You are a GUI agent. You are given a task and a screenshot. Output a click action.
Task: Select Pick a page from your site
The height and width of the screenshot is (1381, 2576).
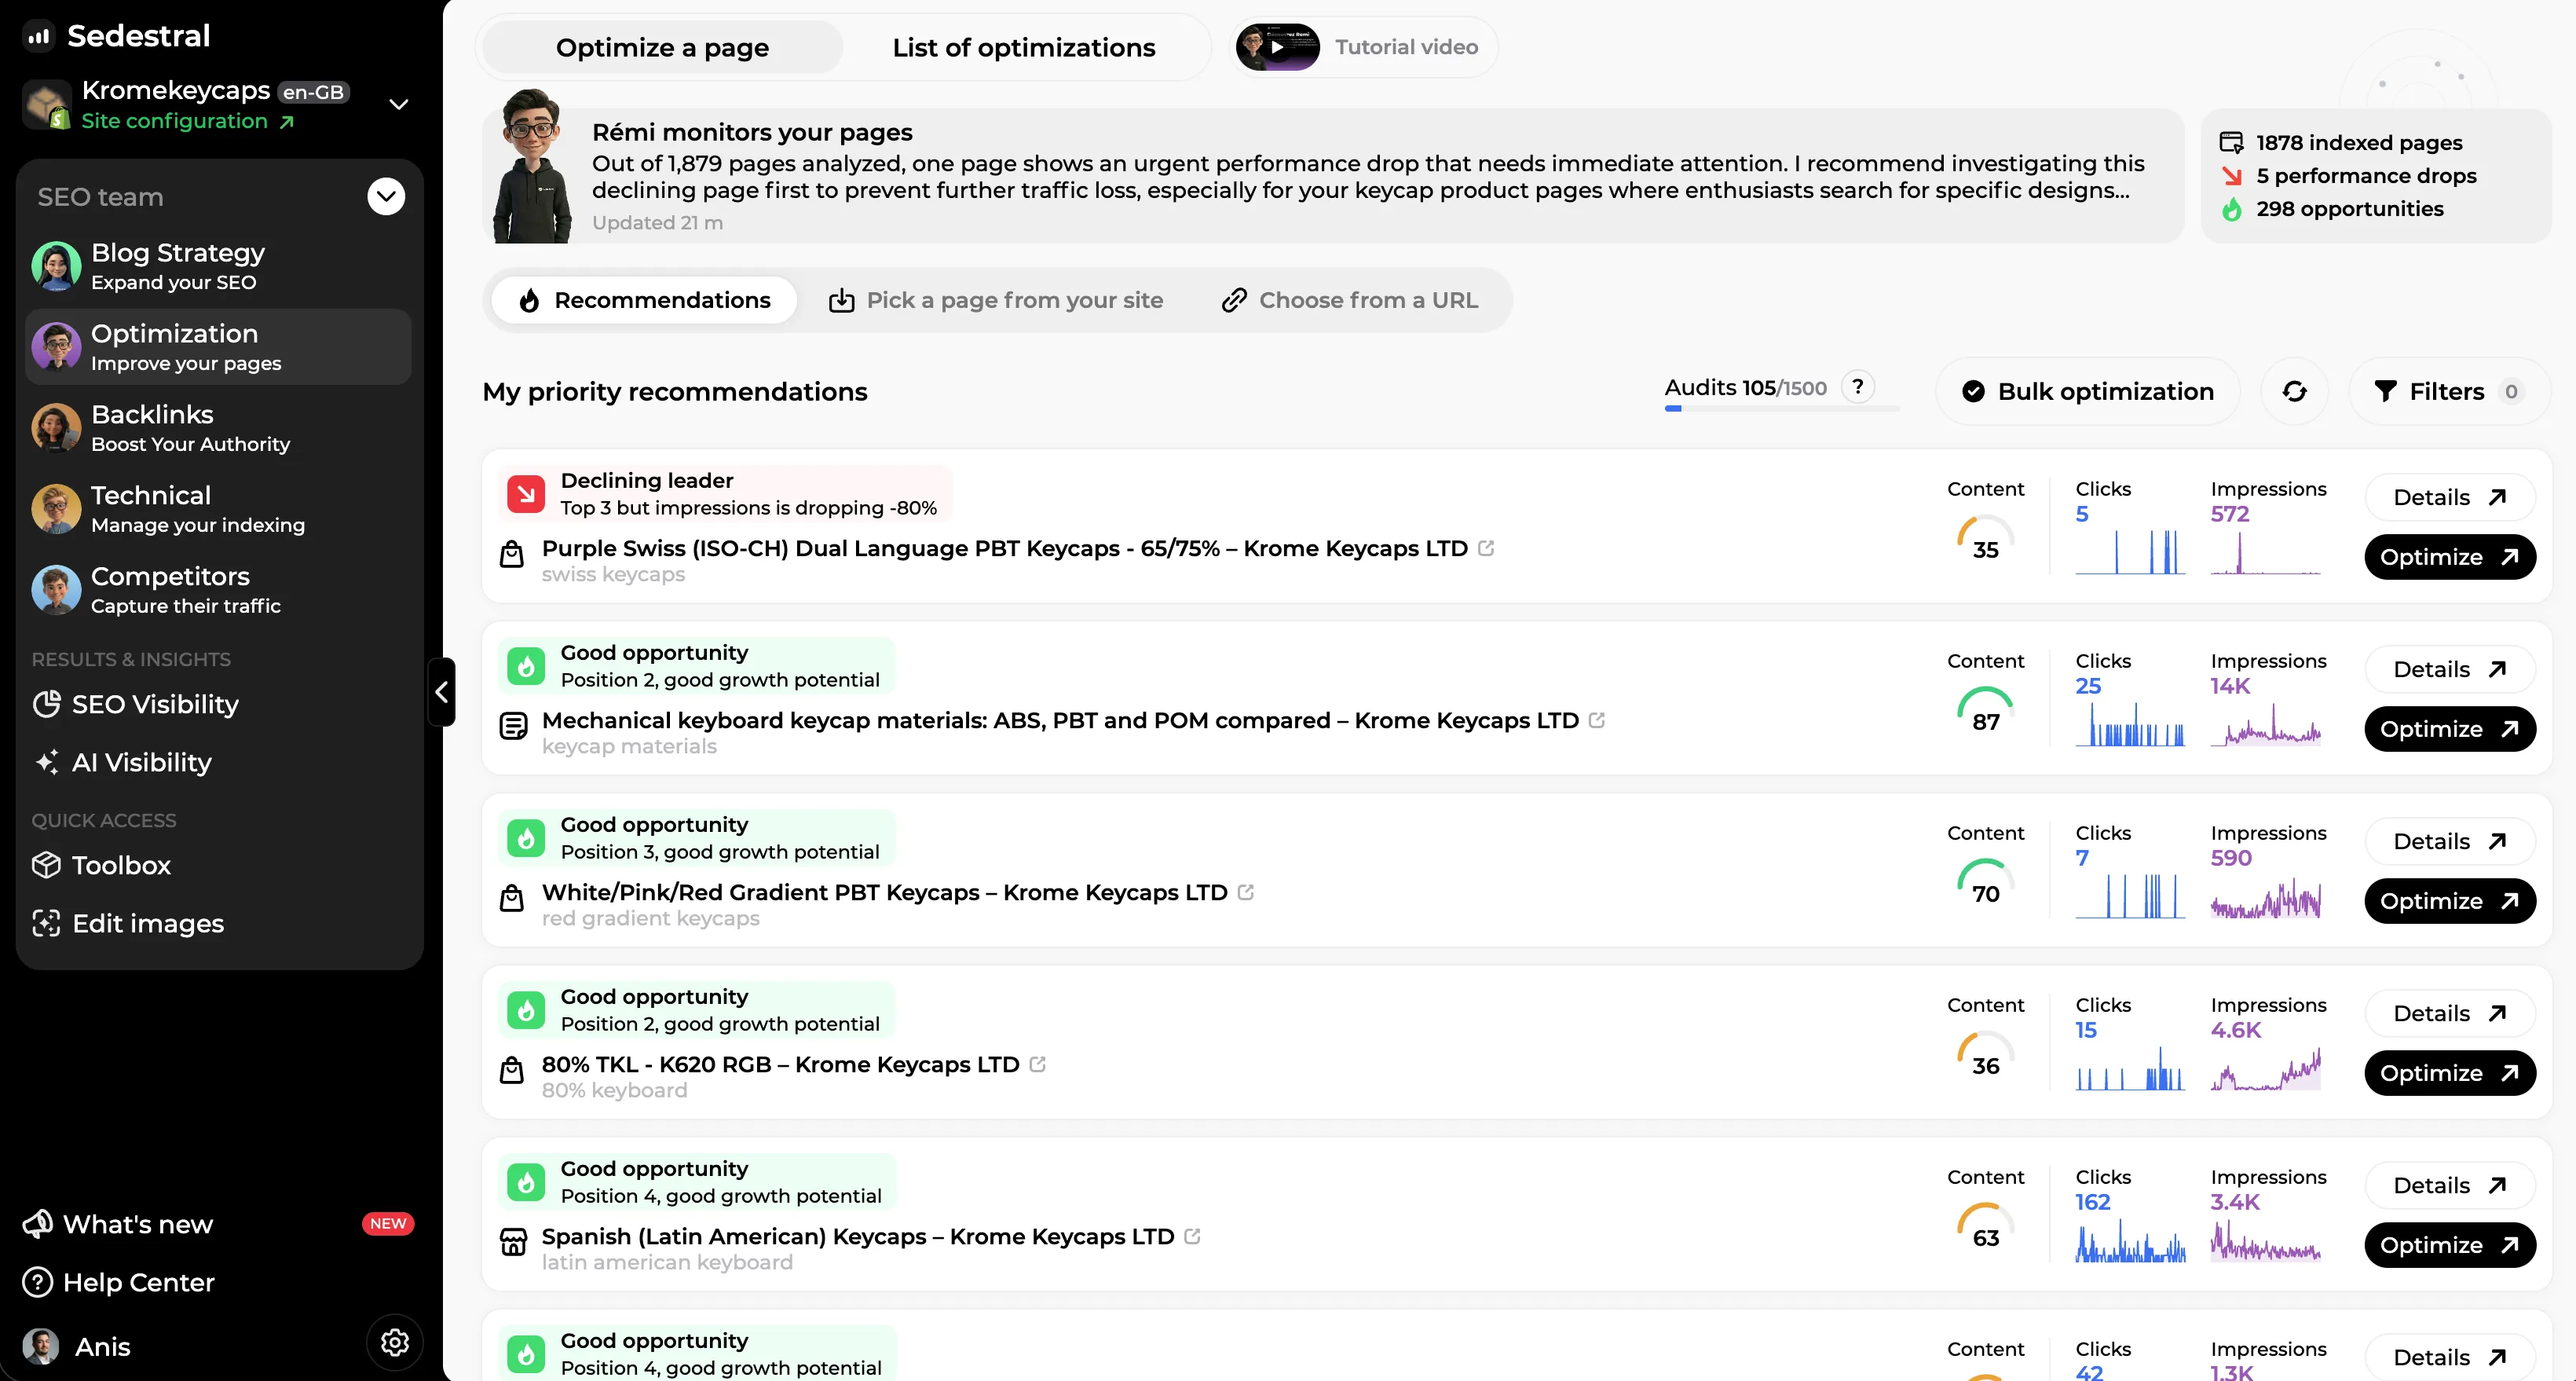[x=996, y=300]
